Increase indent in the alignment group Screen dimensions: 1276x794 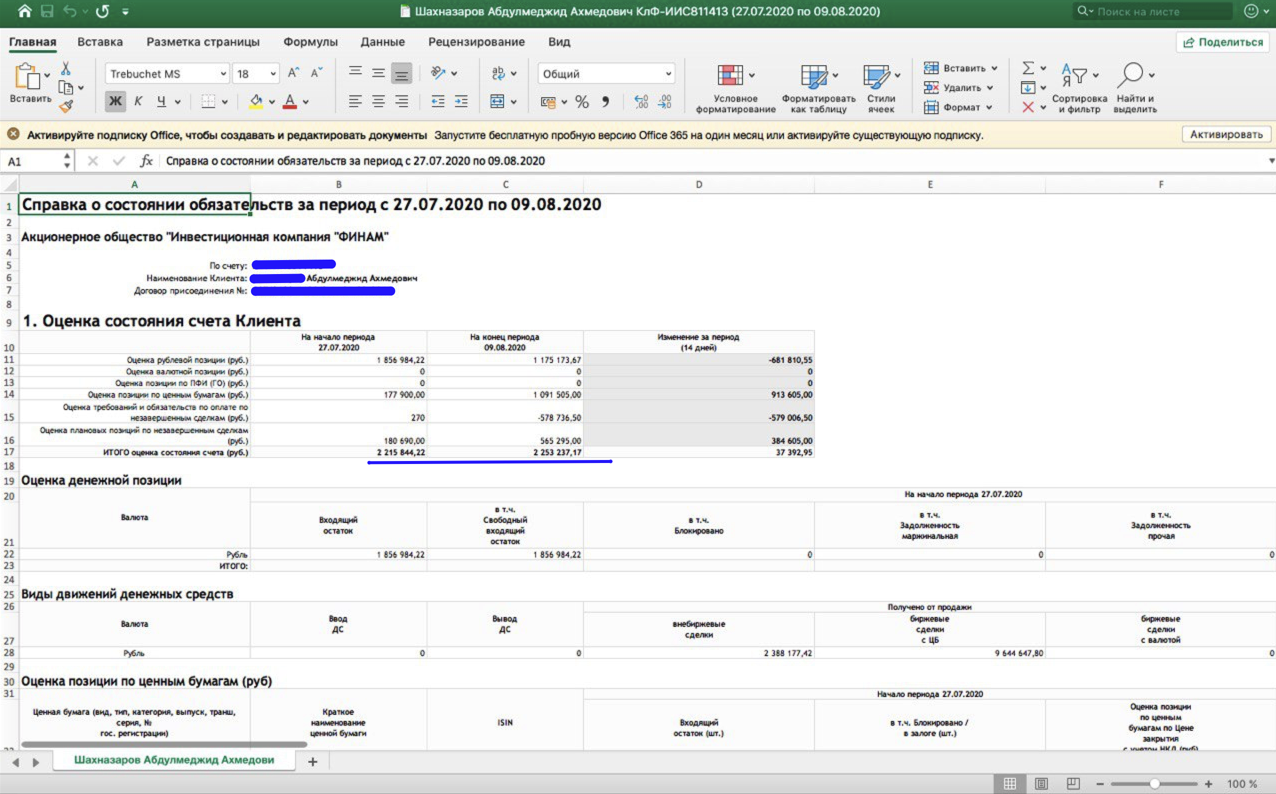460,101
